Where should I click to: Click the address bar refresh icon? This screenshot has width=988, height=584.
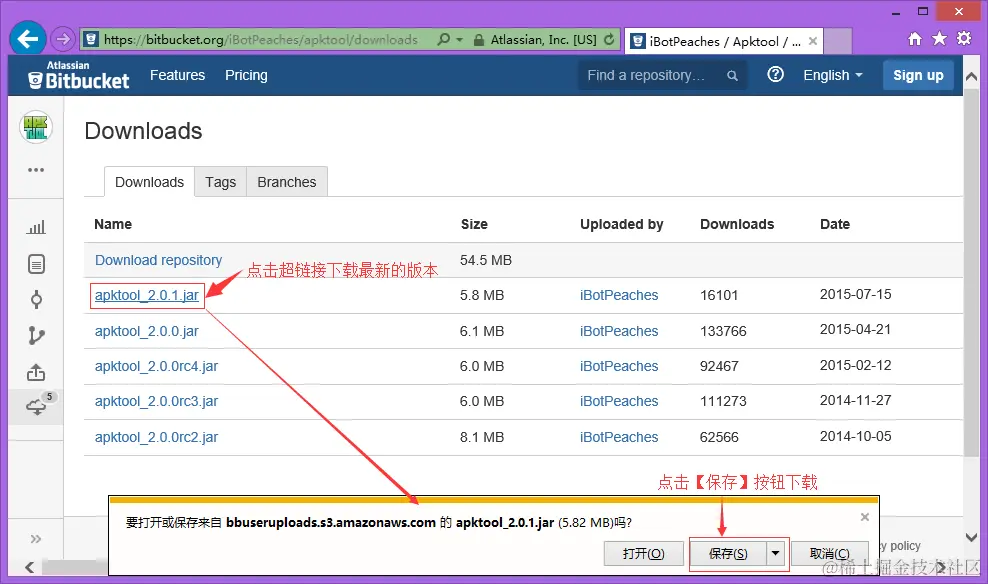coord(609,40)
